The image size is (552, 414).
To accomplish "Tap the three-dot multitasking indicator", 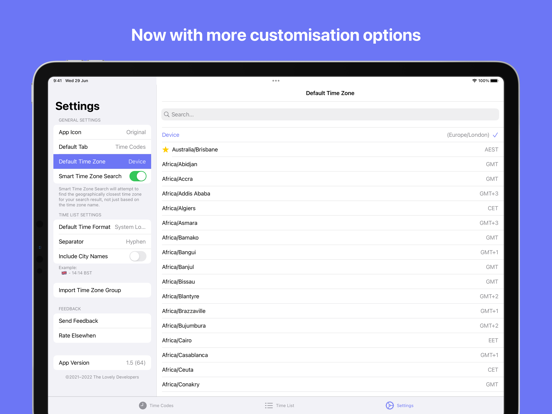I will point(276,81).
